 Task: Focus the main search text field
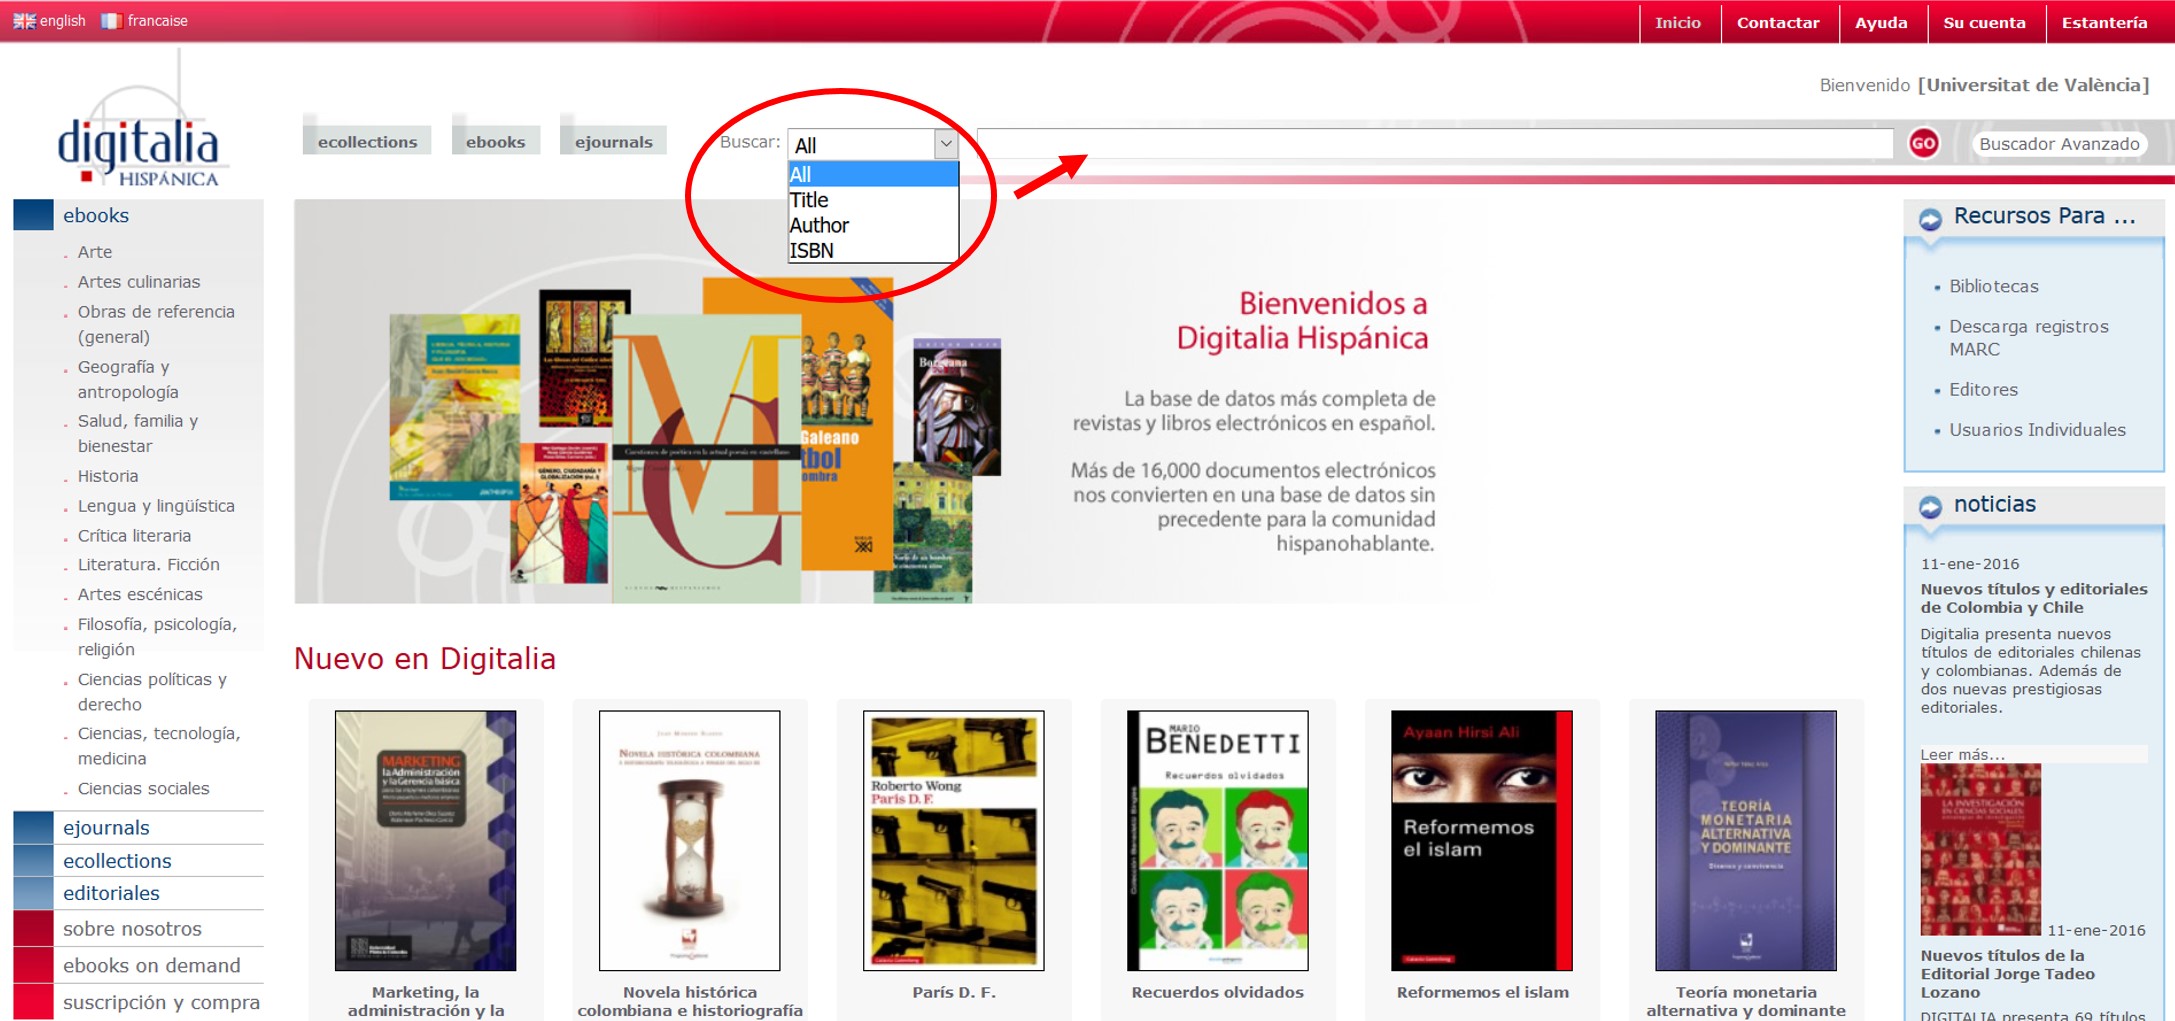point(1435,143)
